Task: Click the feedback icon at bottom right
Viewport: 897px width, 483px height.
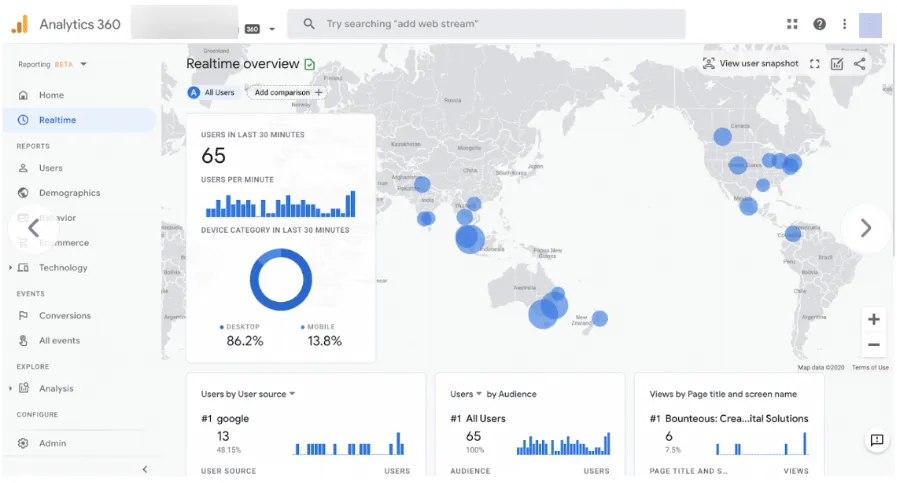Action: click(x=876, y=440)
